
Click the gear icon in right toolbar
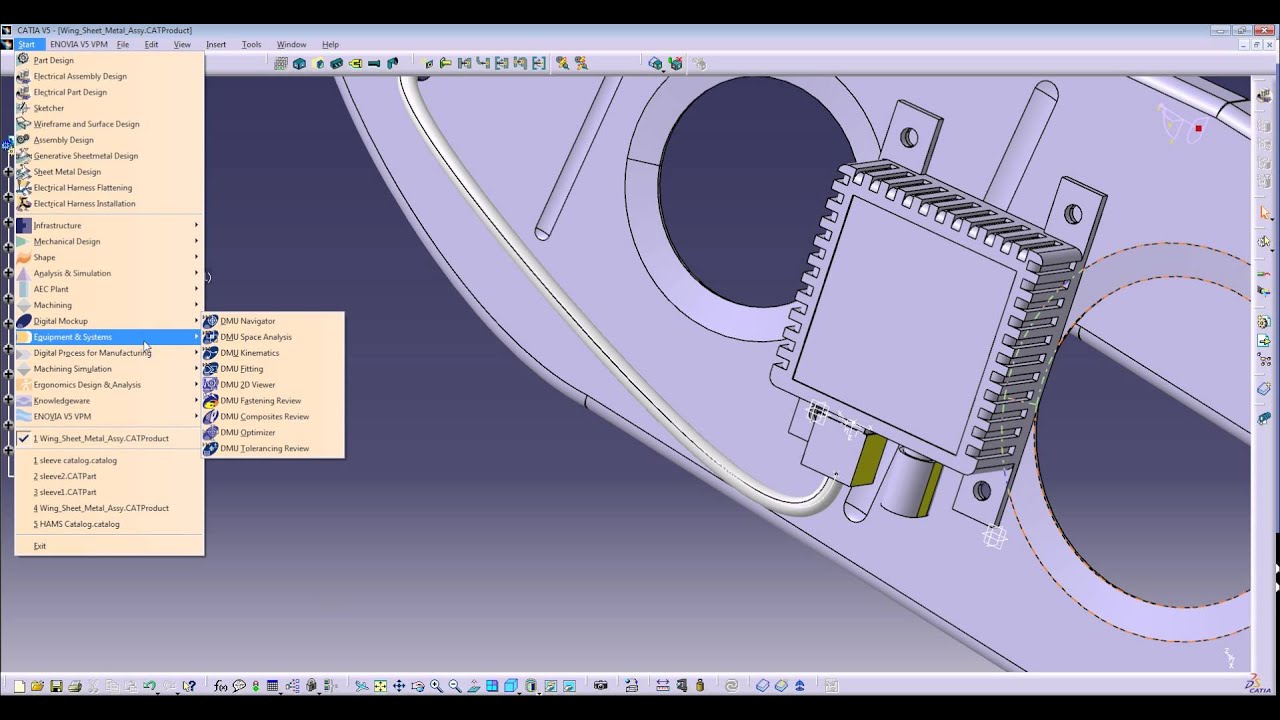(x=1265, y=321)
